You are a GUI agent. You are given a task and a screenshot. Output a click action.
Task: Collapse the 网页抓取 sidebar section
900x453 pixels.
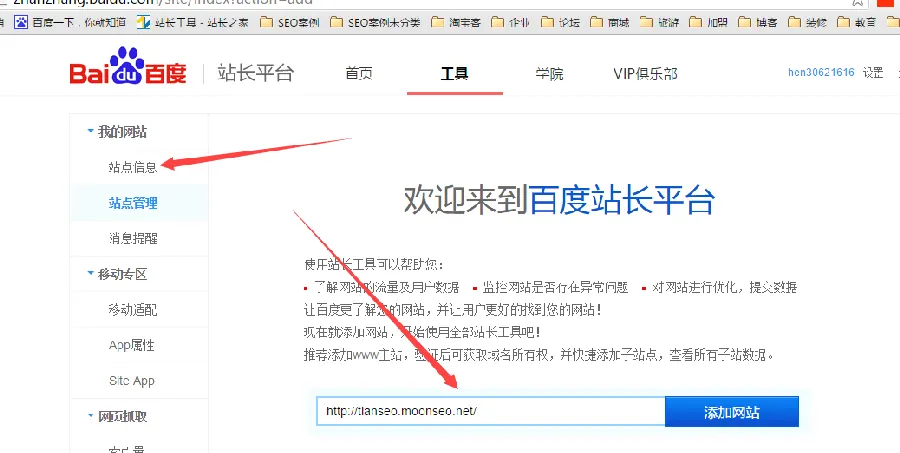(117, 417)
